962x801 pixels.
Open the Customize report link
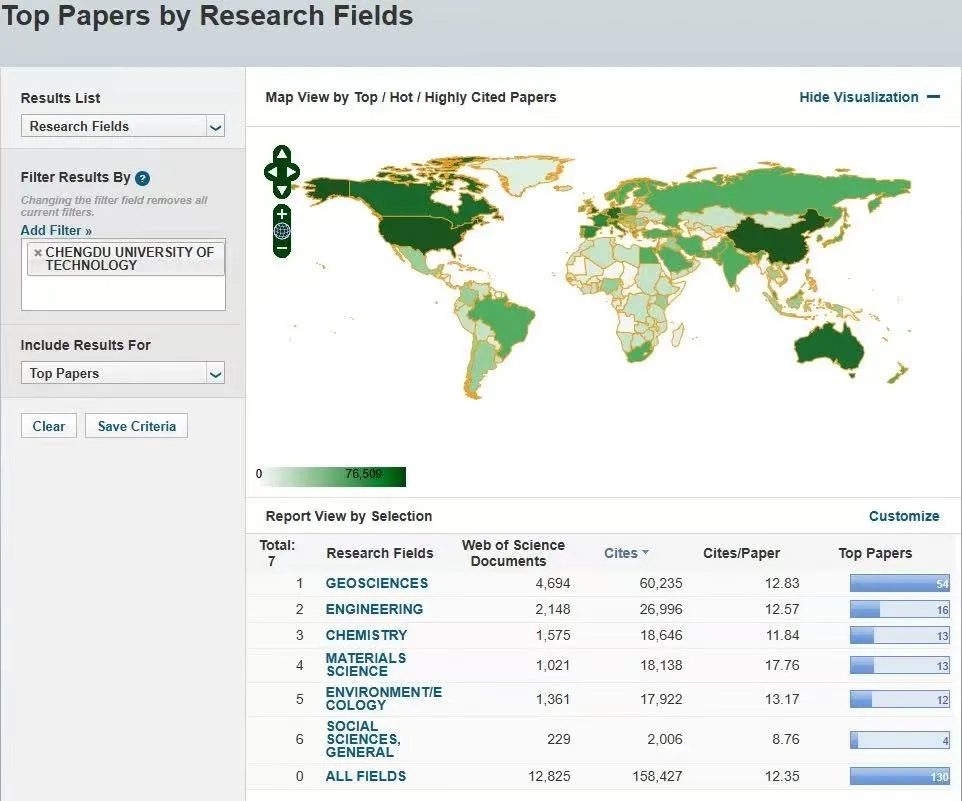pos(903,516)
